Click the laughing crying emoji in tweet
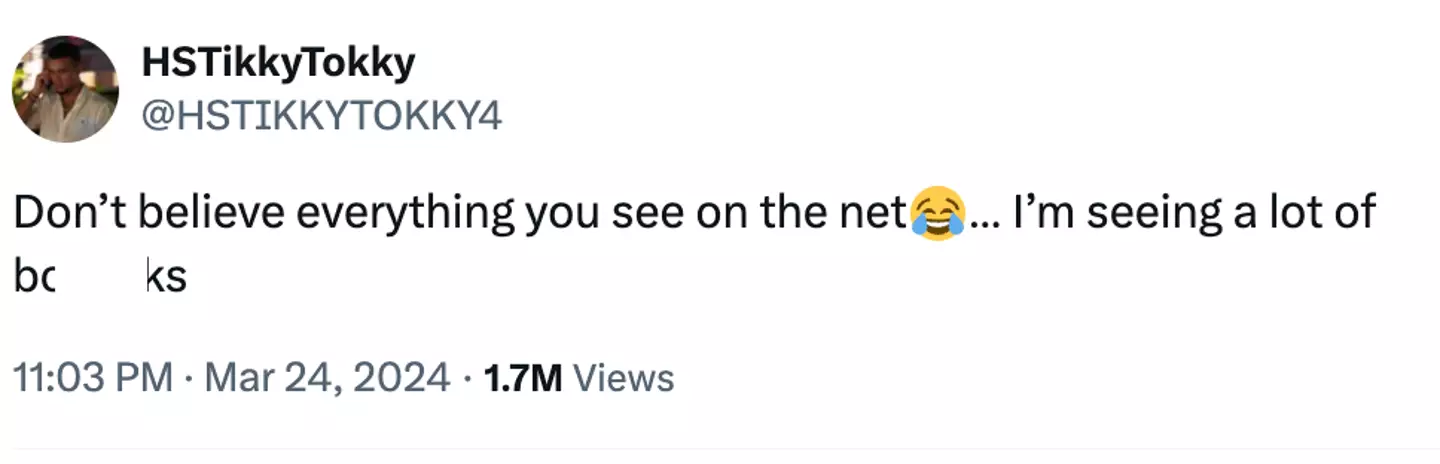The height and width of the screenshot is (464, 1440). 937,214
